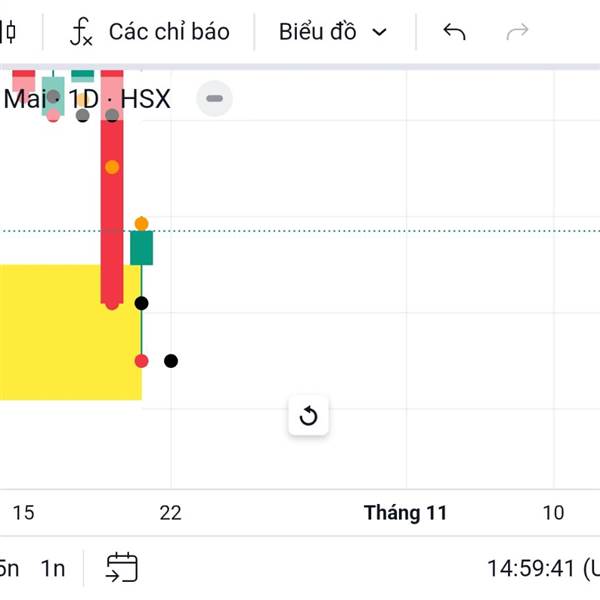This screenshot has height=600, width=600.
Task: Click the red dot below green candle wick
Action: [141, 361]
